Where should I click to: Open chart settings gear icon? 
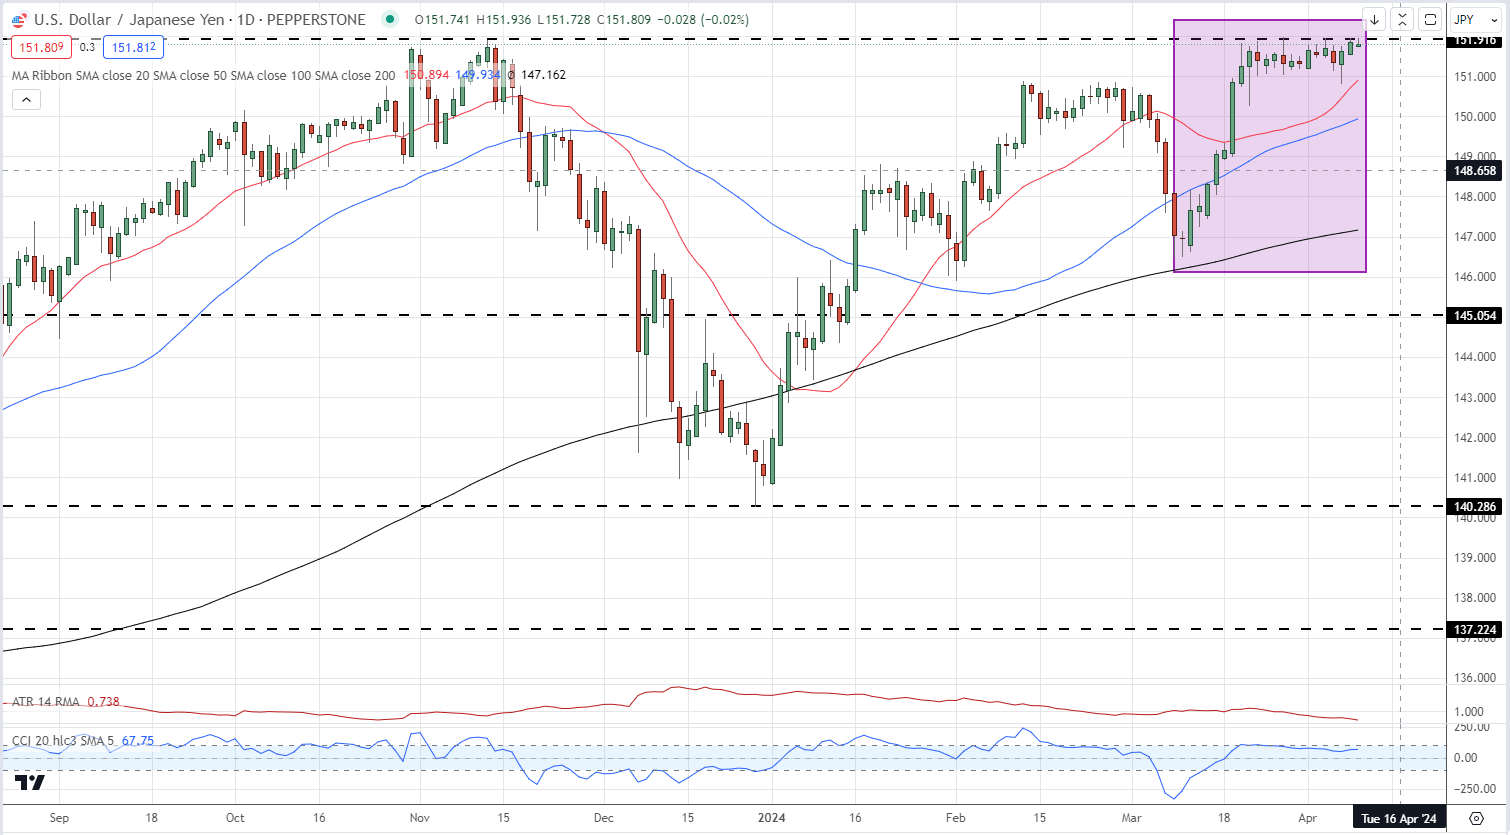pos(1476,818)
